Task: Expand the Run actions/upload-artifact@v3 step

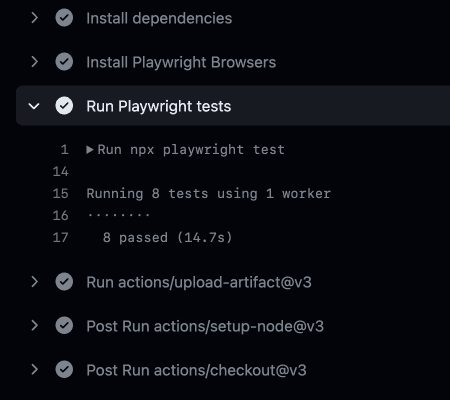Action: 35,282
